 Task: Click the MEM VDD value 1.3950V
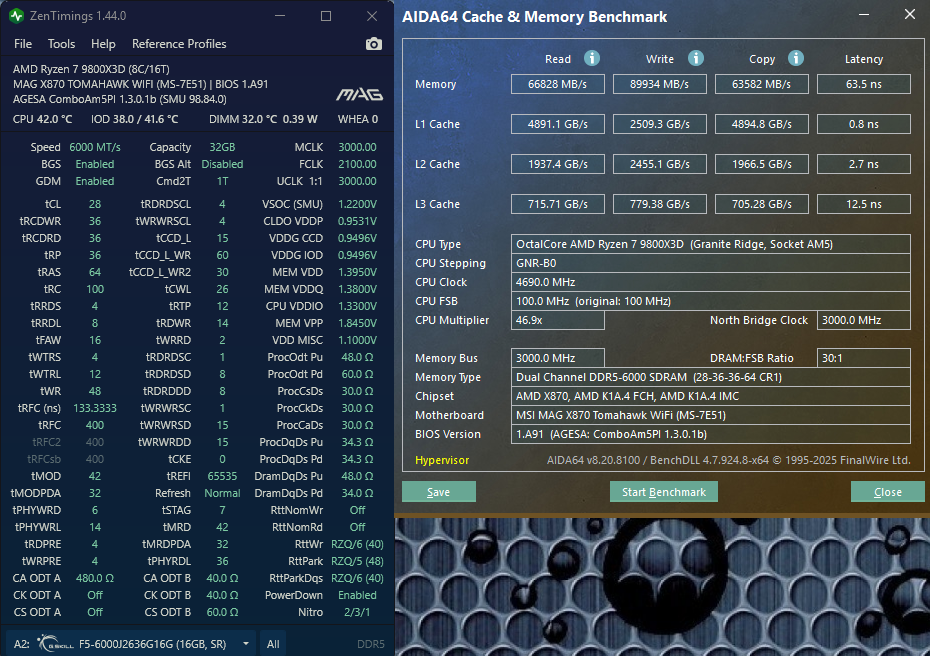click(357, 272)
